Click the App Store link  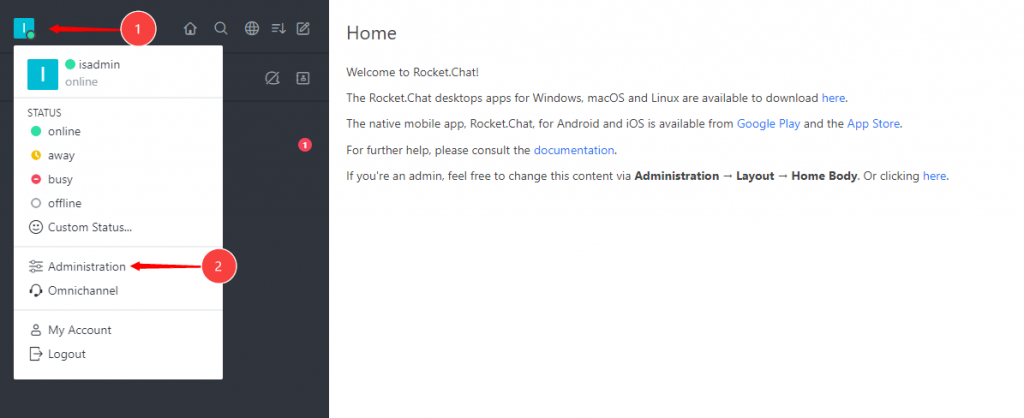click(874, 124)
